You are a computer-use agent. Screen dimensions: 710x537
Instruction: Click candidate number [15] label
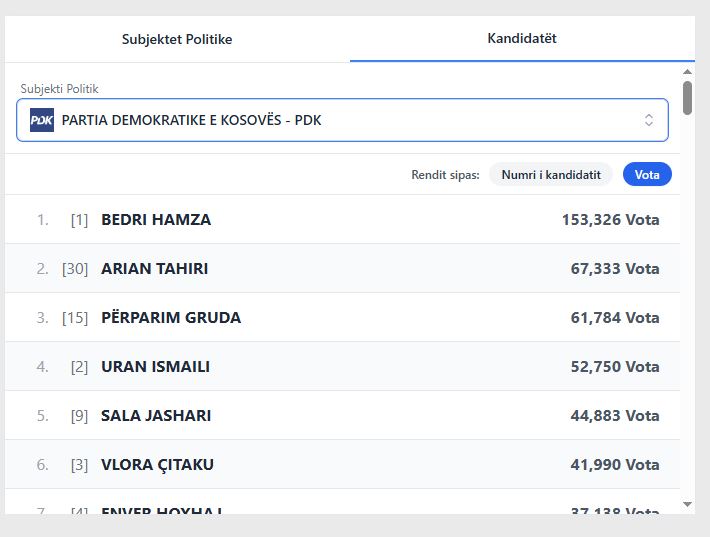point(75,318)
